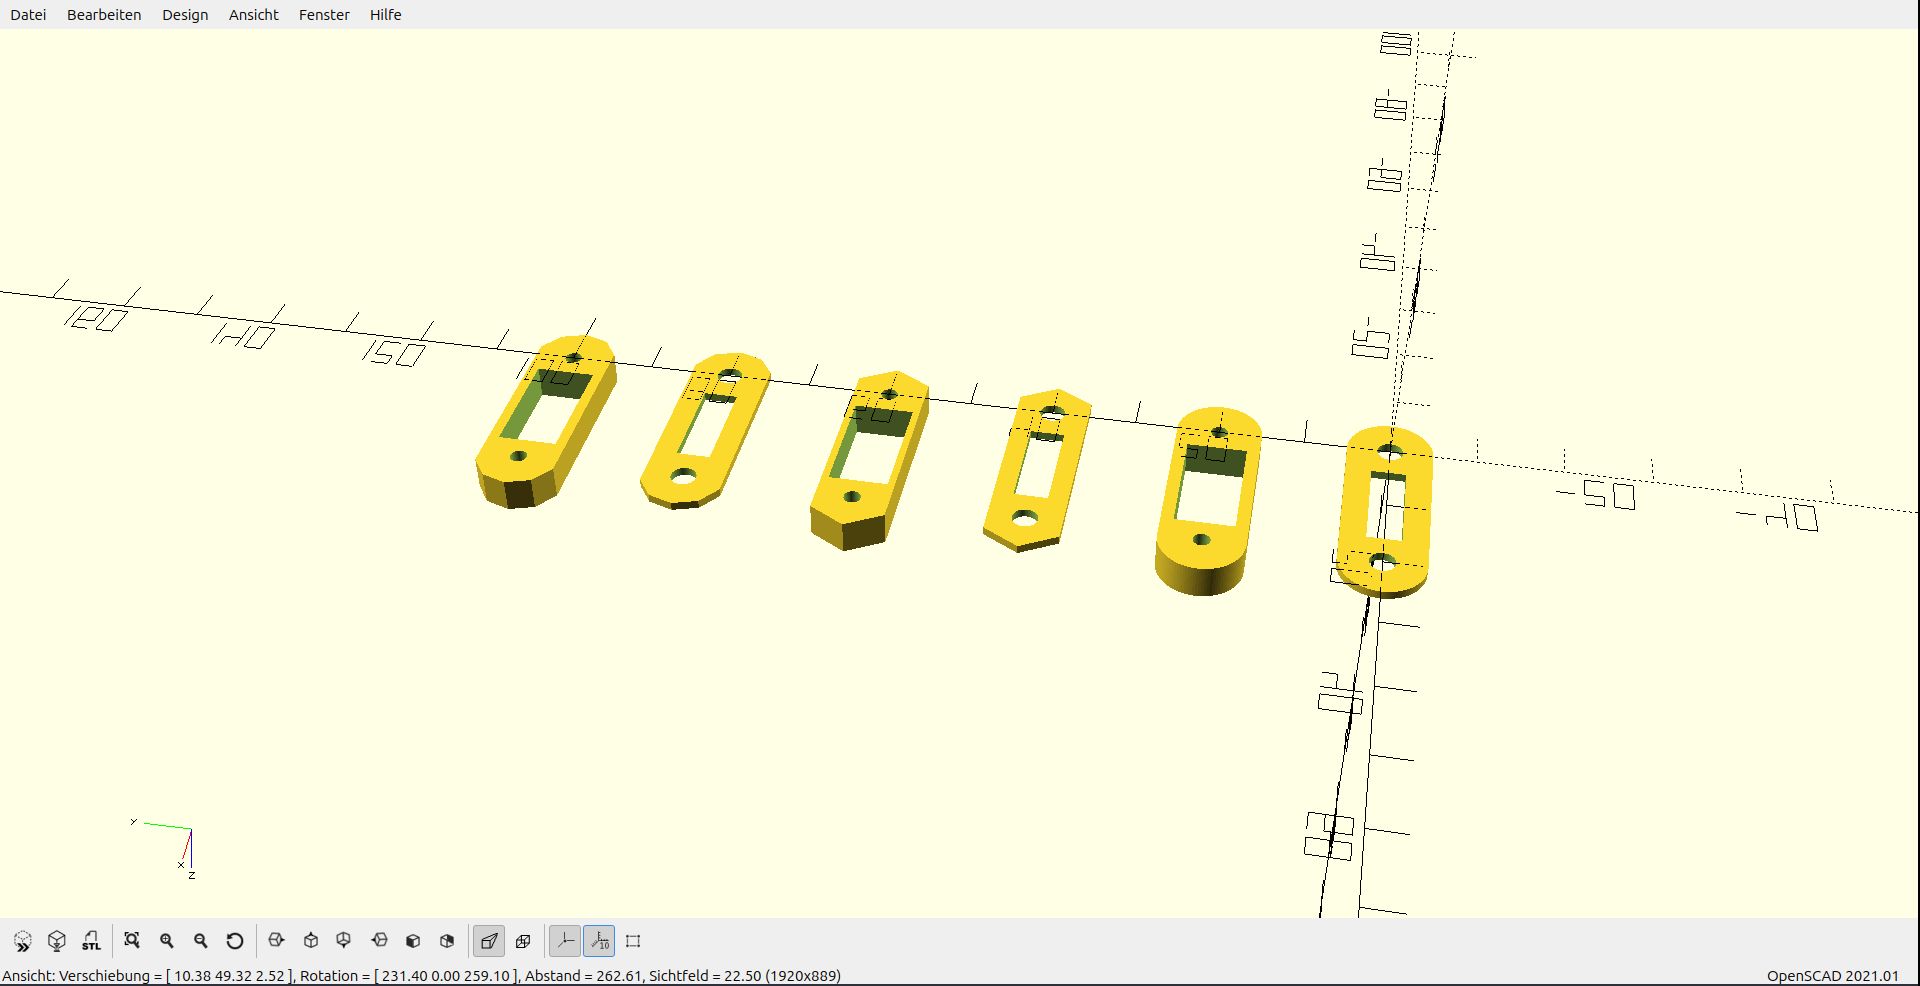
Task: Switch to the Bottom view
Action: 344,941
